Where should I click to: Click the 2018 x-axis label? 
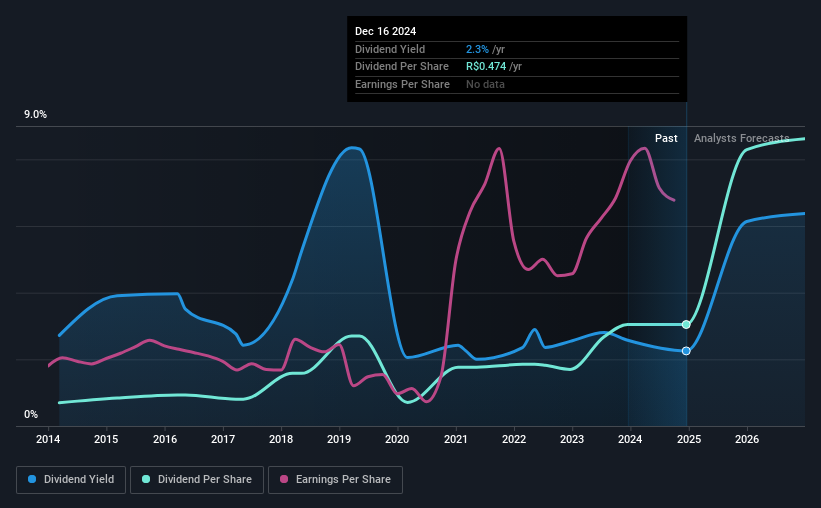point(281,439)
